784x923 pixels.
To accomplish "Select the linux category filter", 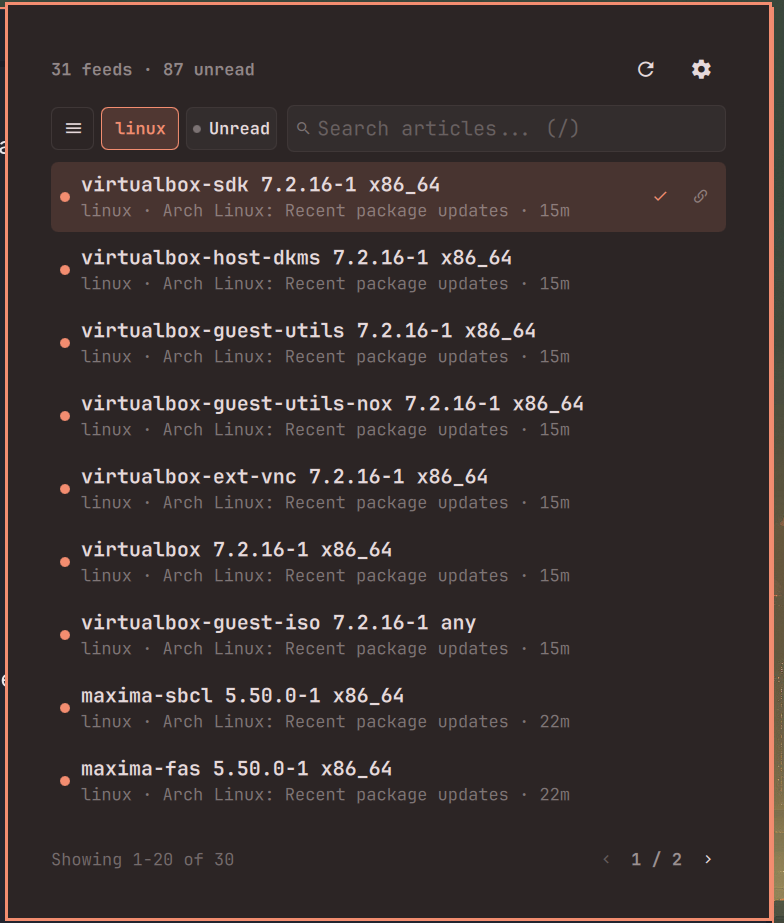I will click(140, 128).
